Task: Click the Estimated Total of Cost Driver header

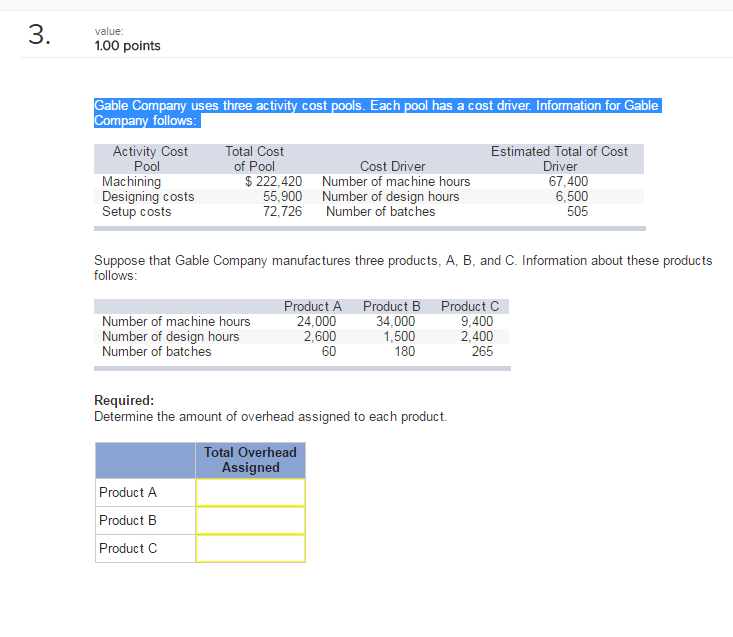Action: (559, 159)
